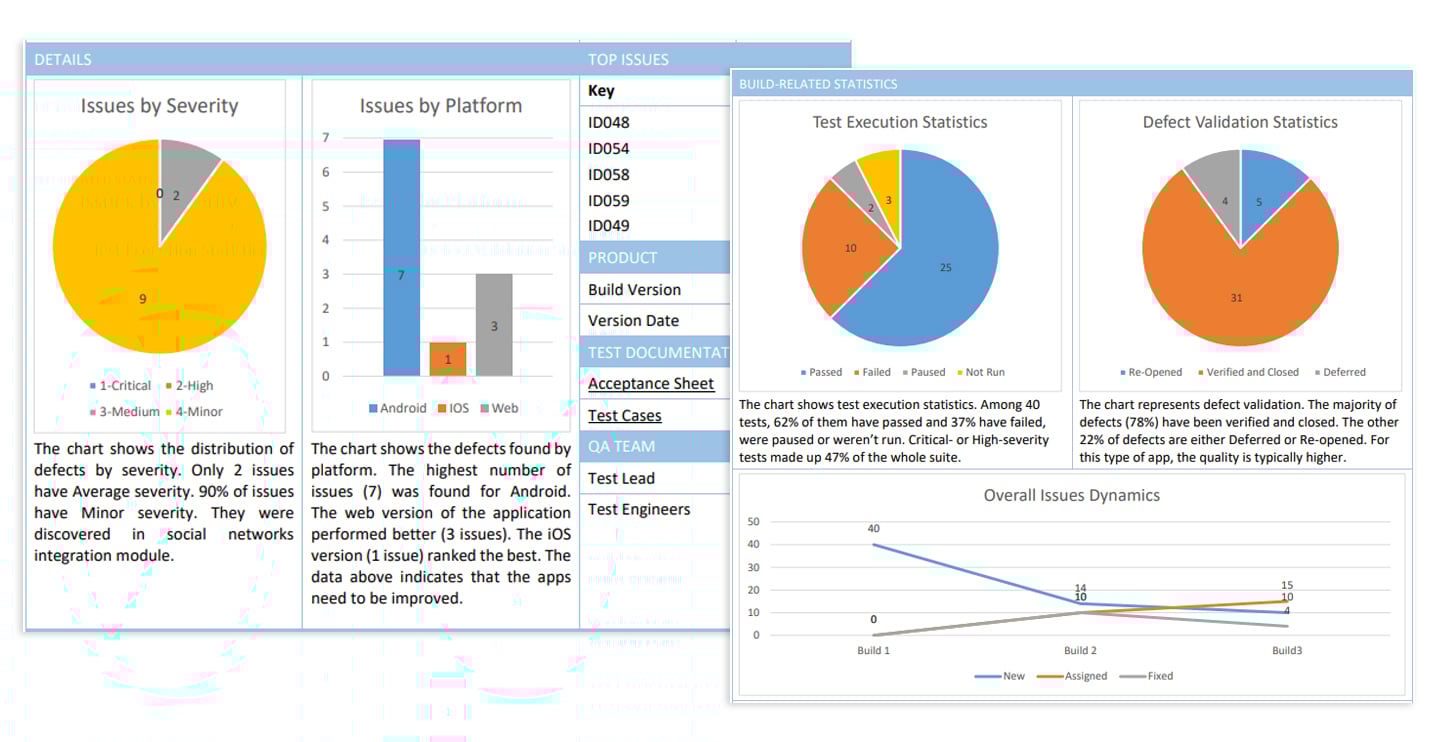
Task: Select the Deferred legend entry
Action: [x=1343, y=372]
